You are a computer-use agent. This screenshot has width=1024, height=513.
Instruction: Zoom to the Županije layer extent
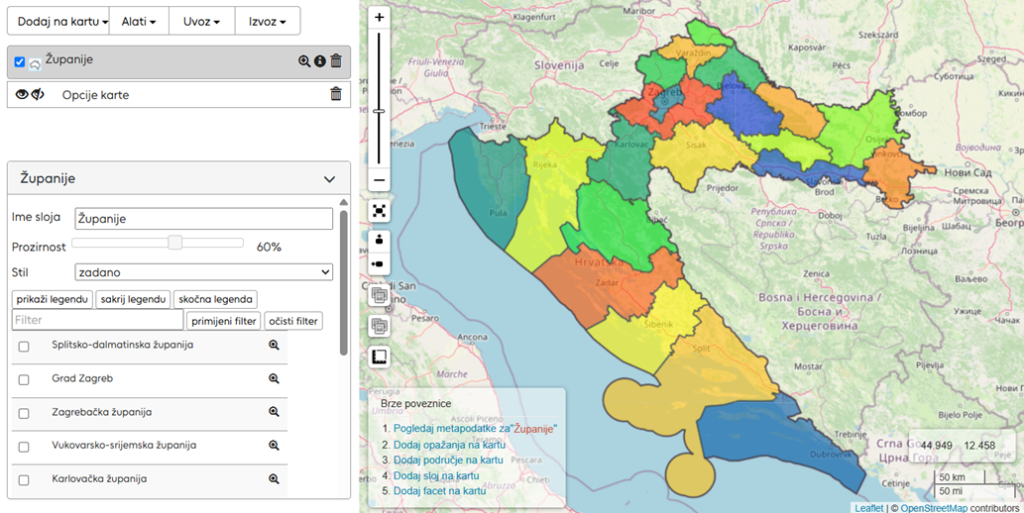(x=304, y=61)
